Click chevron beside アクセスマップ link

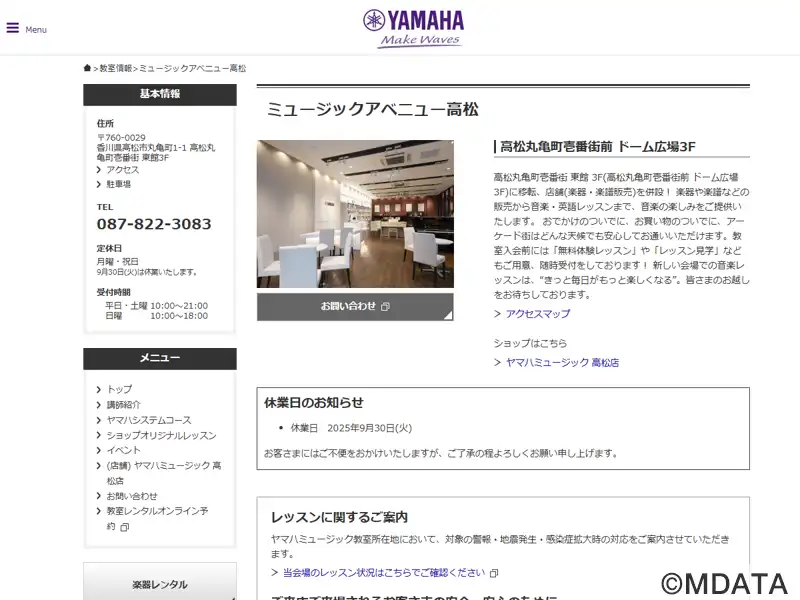pos(497,314)
